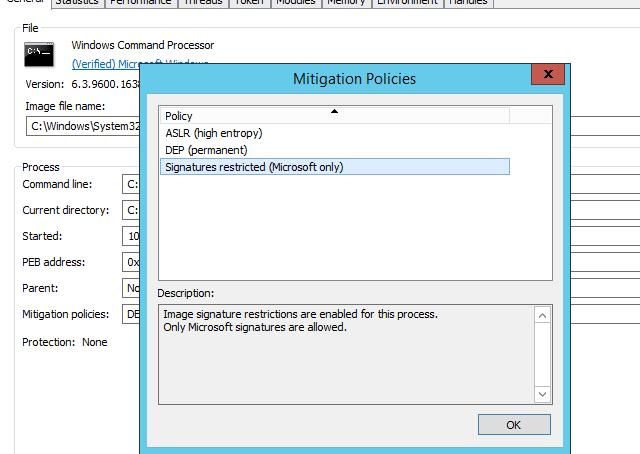Image resolution: width=640 pixels, height=454 pixels.
Task: Open the Memory tab
Action: 346,2
